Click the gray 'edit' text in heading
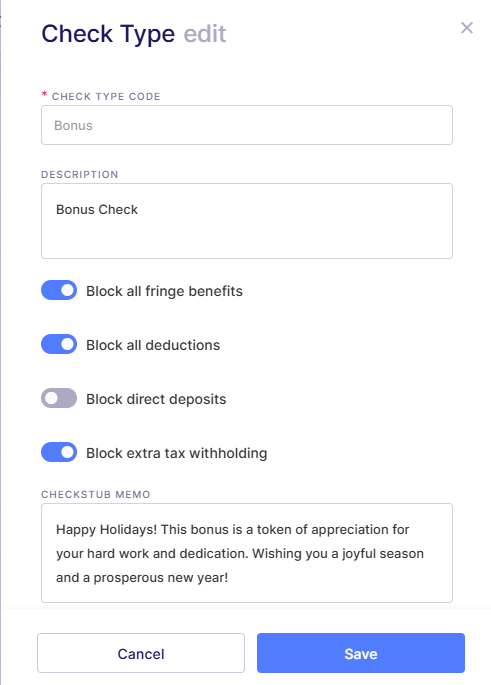This screenshot has height=685, width=491. [x=205, y=34]
